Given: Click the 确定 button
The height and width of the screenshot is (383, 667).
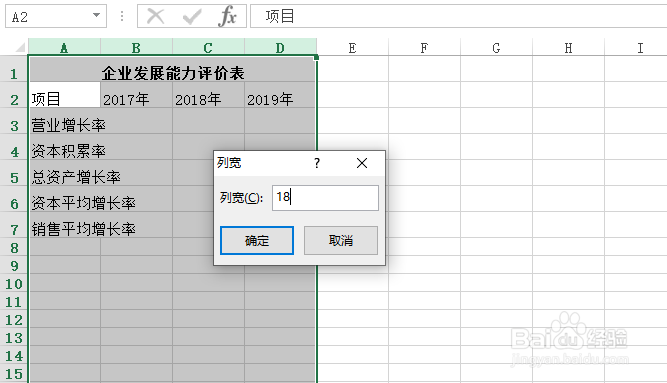Looking at the screenshot, I should pyautogui.click(x=257, y=240).
